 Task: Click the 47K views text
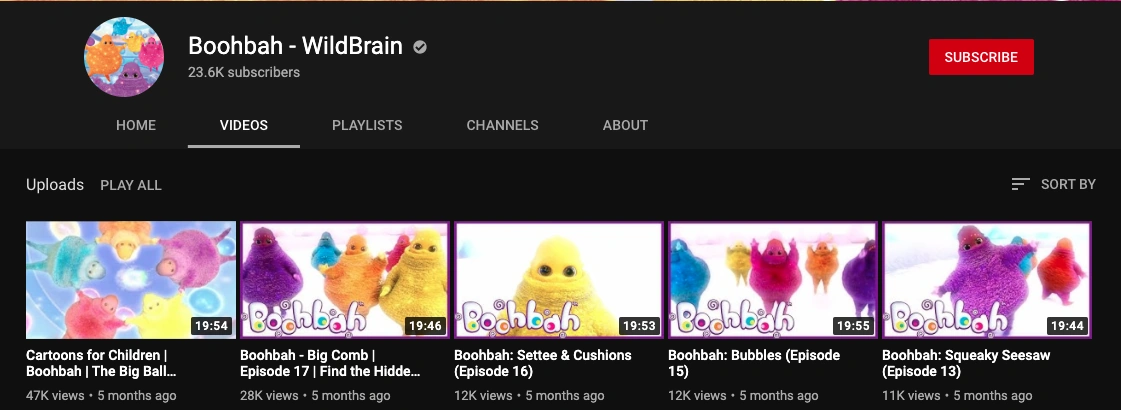pos(55,396)
